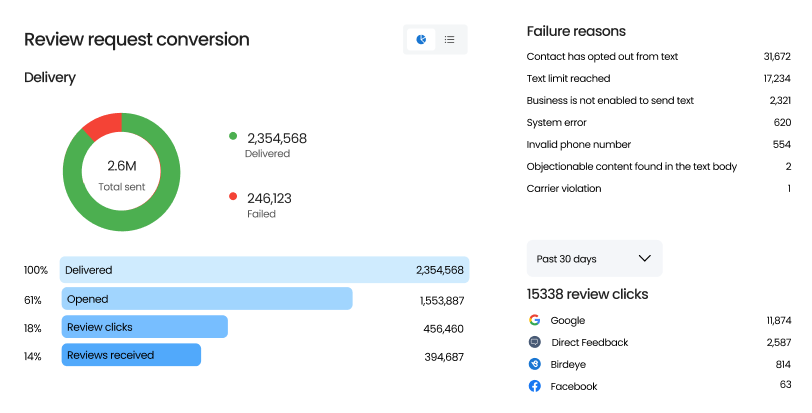This screenshot has height=413, width=812.
Task: Click the 31,672 failure count
Action: [x=777, y=56]
